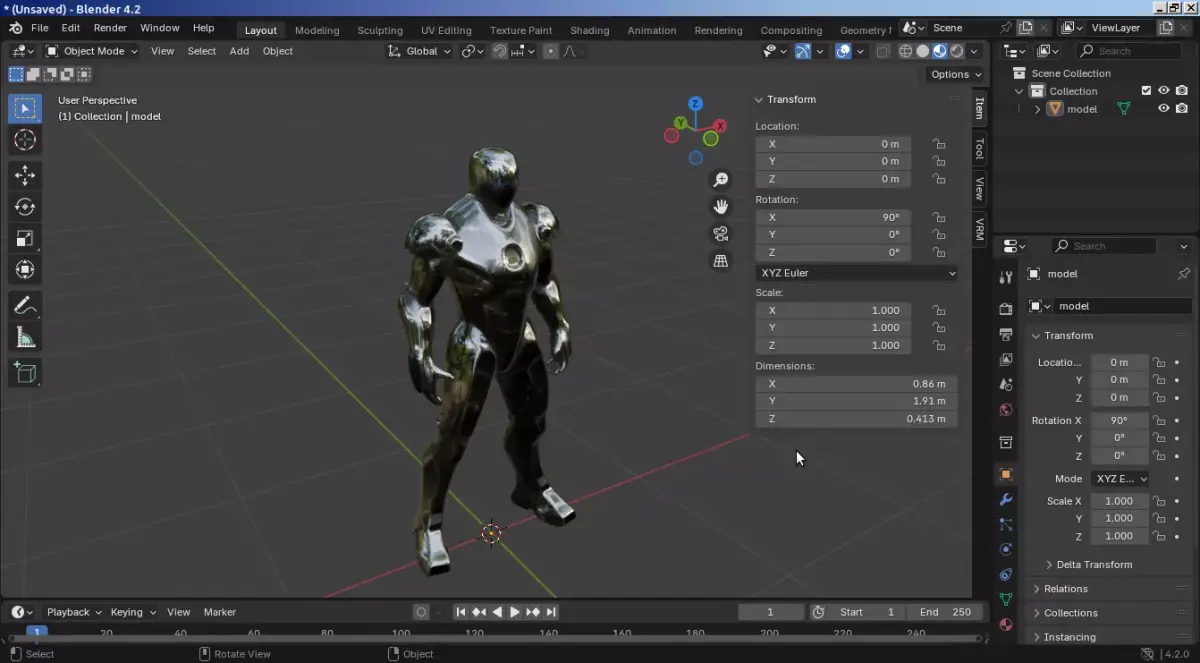Open the Scene properties tab icon
This screenshot has height=663, width=1200.
point(1006,384)
